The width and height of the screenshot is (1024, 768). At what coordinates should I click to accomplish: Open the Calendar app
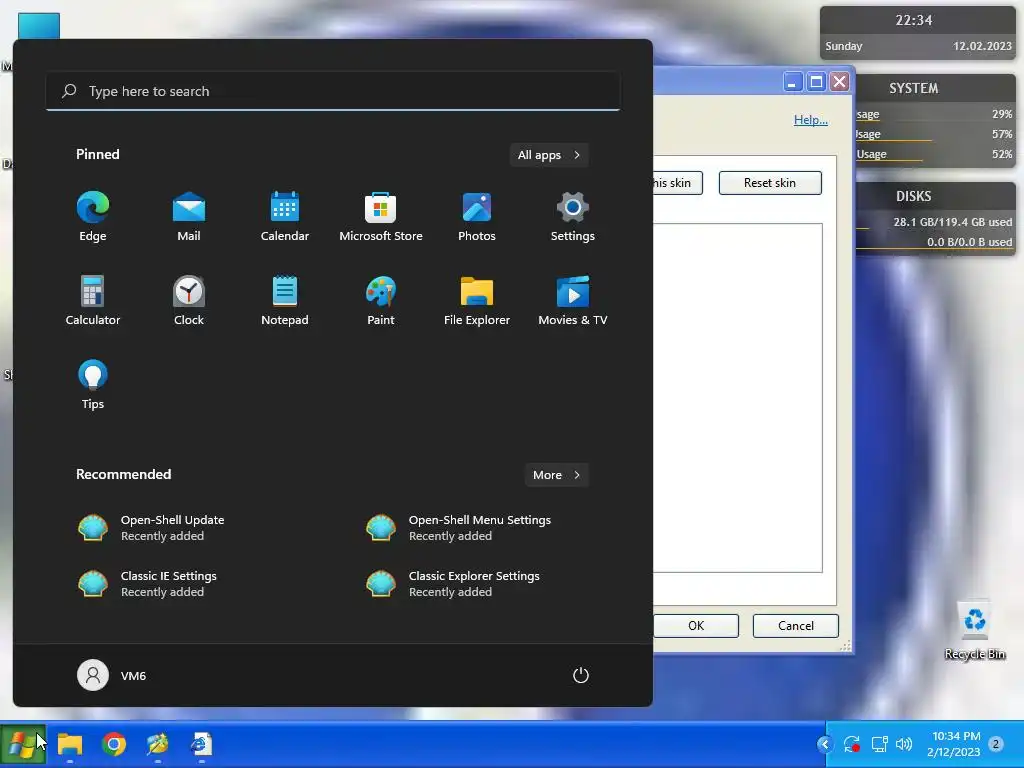tap(285, 216)
